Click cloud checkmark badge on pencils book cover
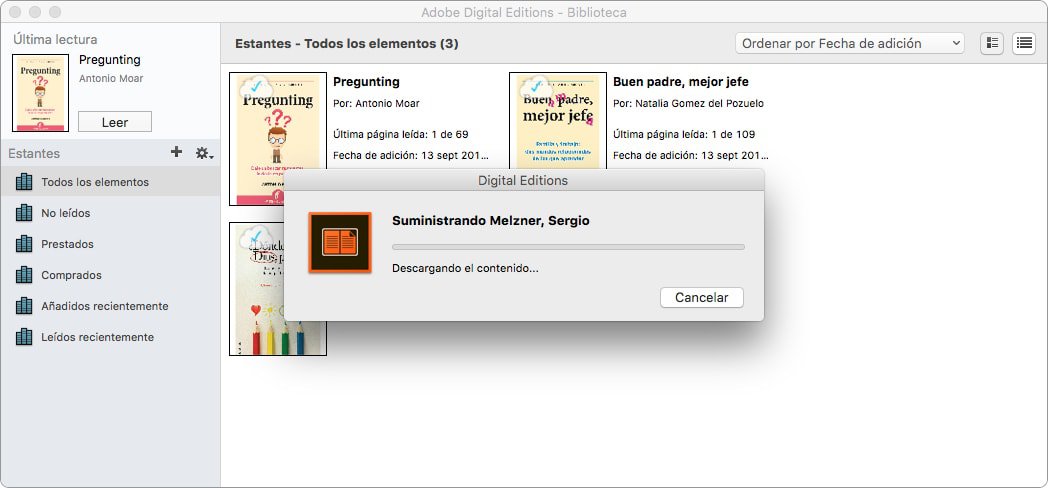Screen dimensions: 1048x488 point(255,237)
